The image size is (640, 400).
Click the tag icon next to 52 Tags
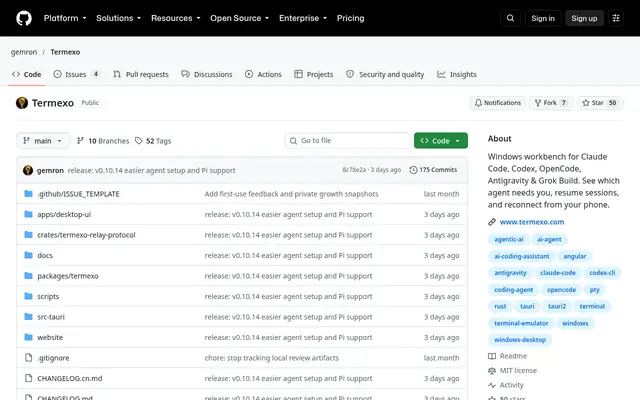coord(139,141)
